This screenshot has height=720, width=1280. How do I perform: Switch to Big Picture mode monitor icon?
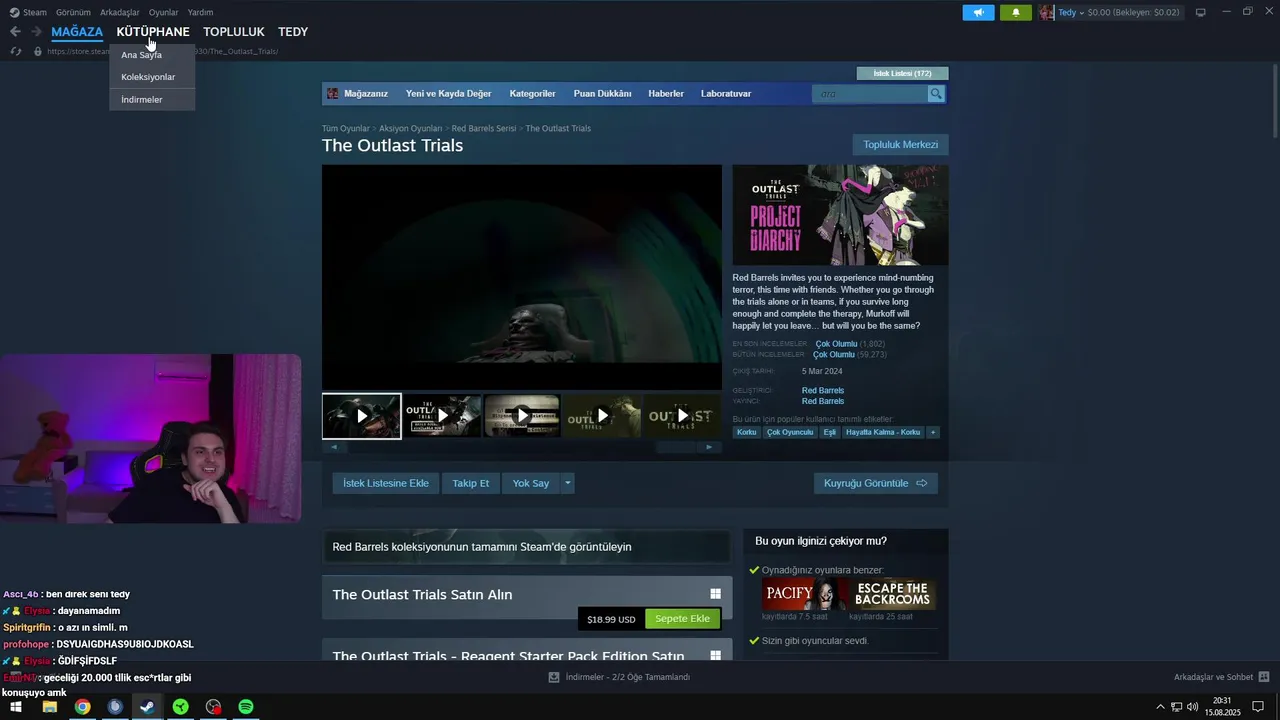[1201, 12]
